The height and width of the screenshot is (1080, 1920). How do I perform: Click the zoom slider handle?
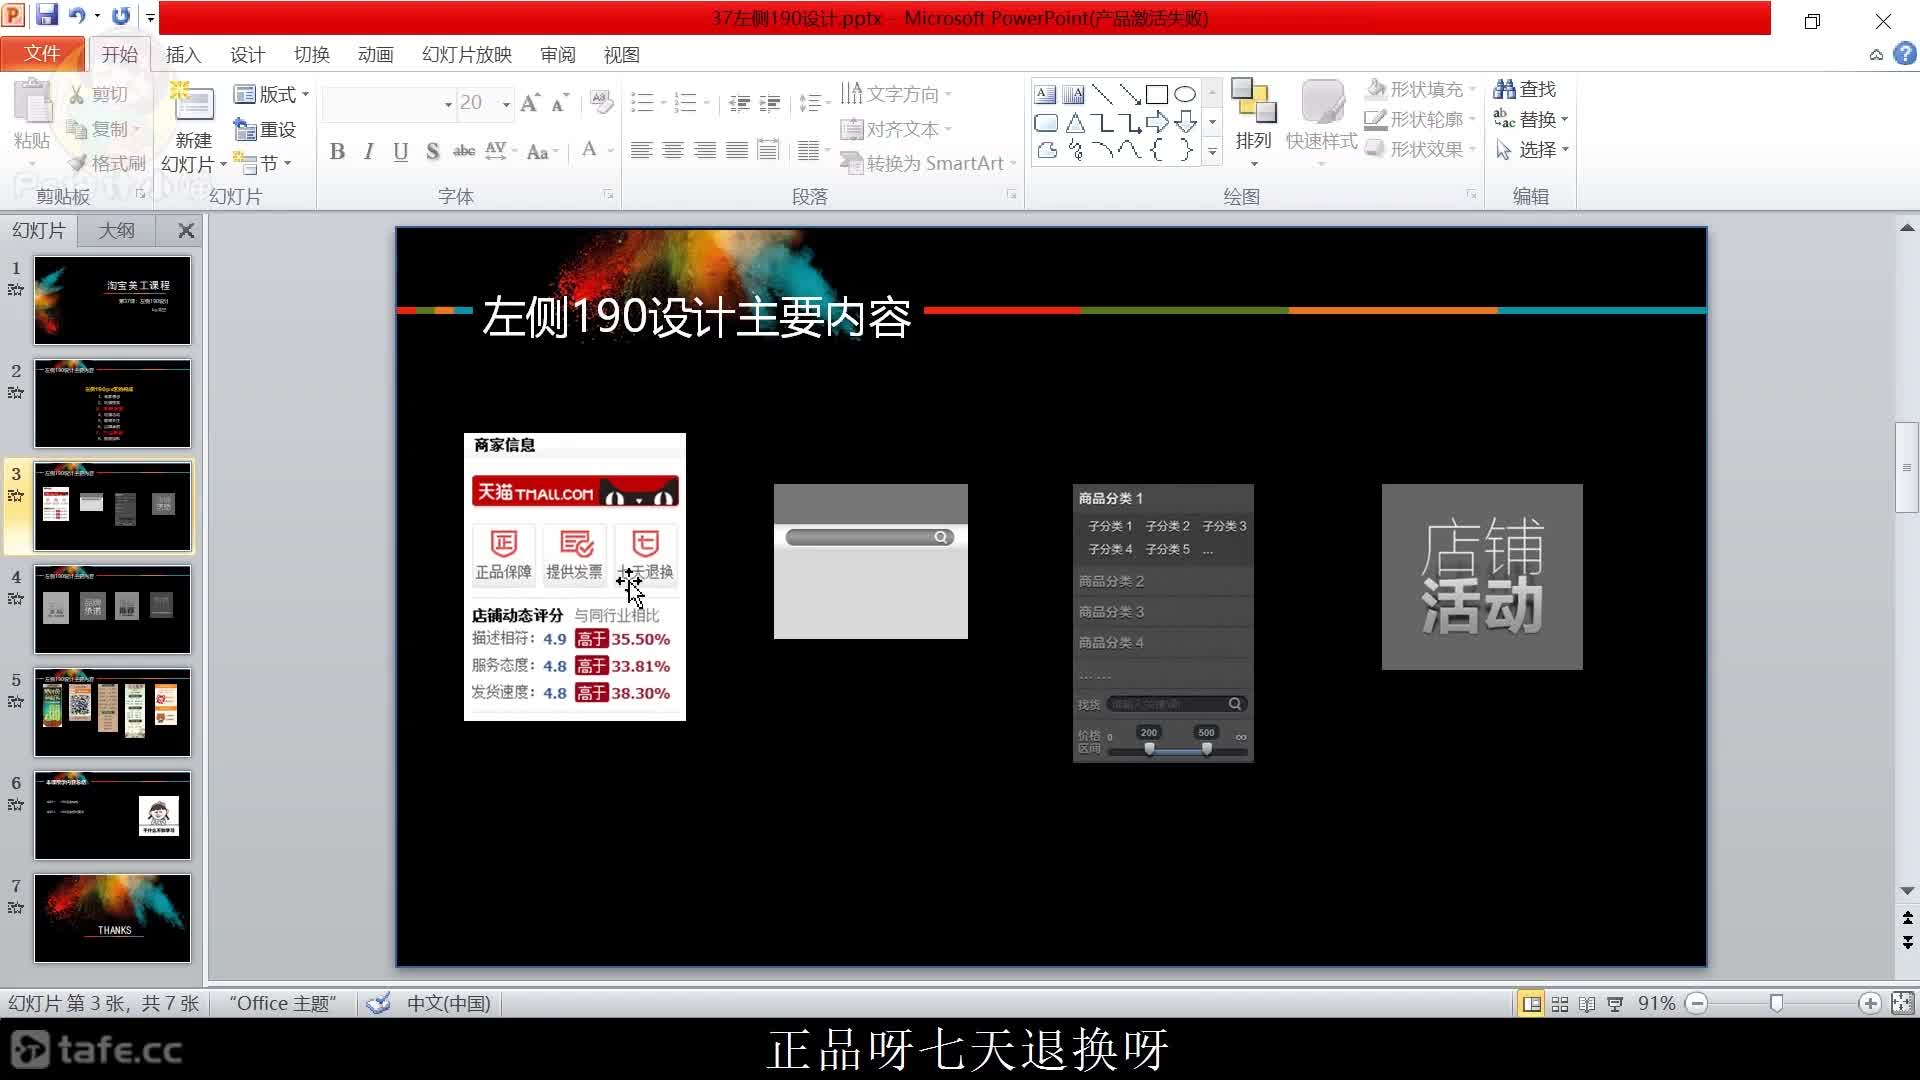tap(1776, 1003)
